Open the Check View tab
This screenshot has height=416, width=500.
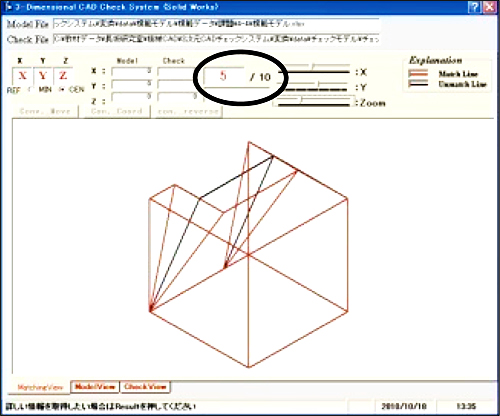click(145, 387)
